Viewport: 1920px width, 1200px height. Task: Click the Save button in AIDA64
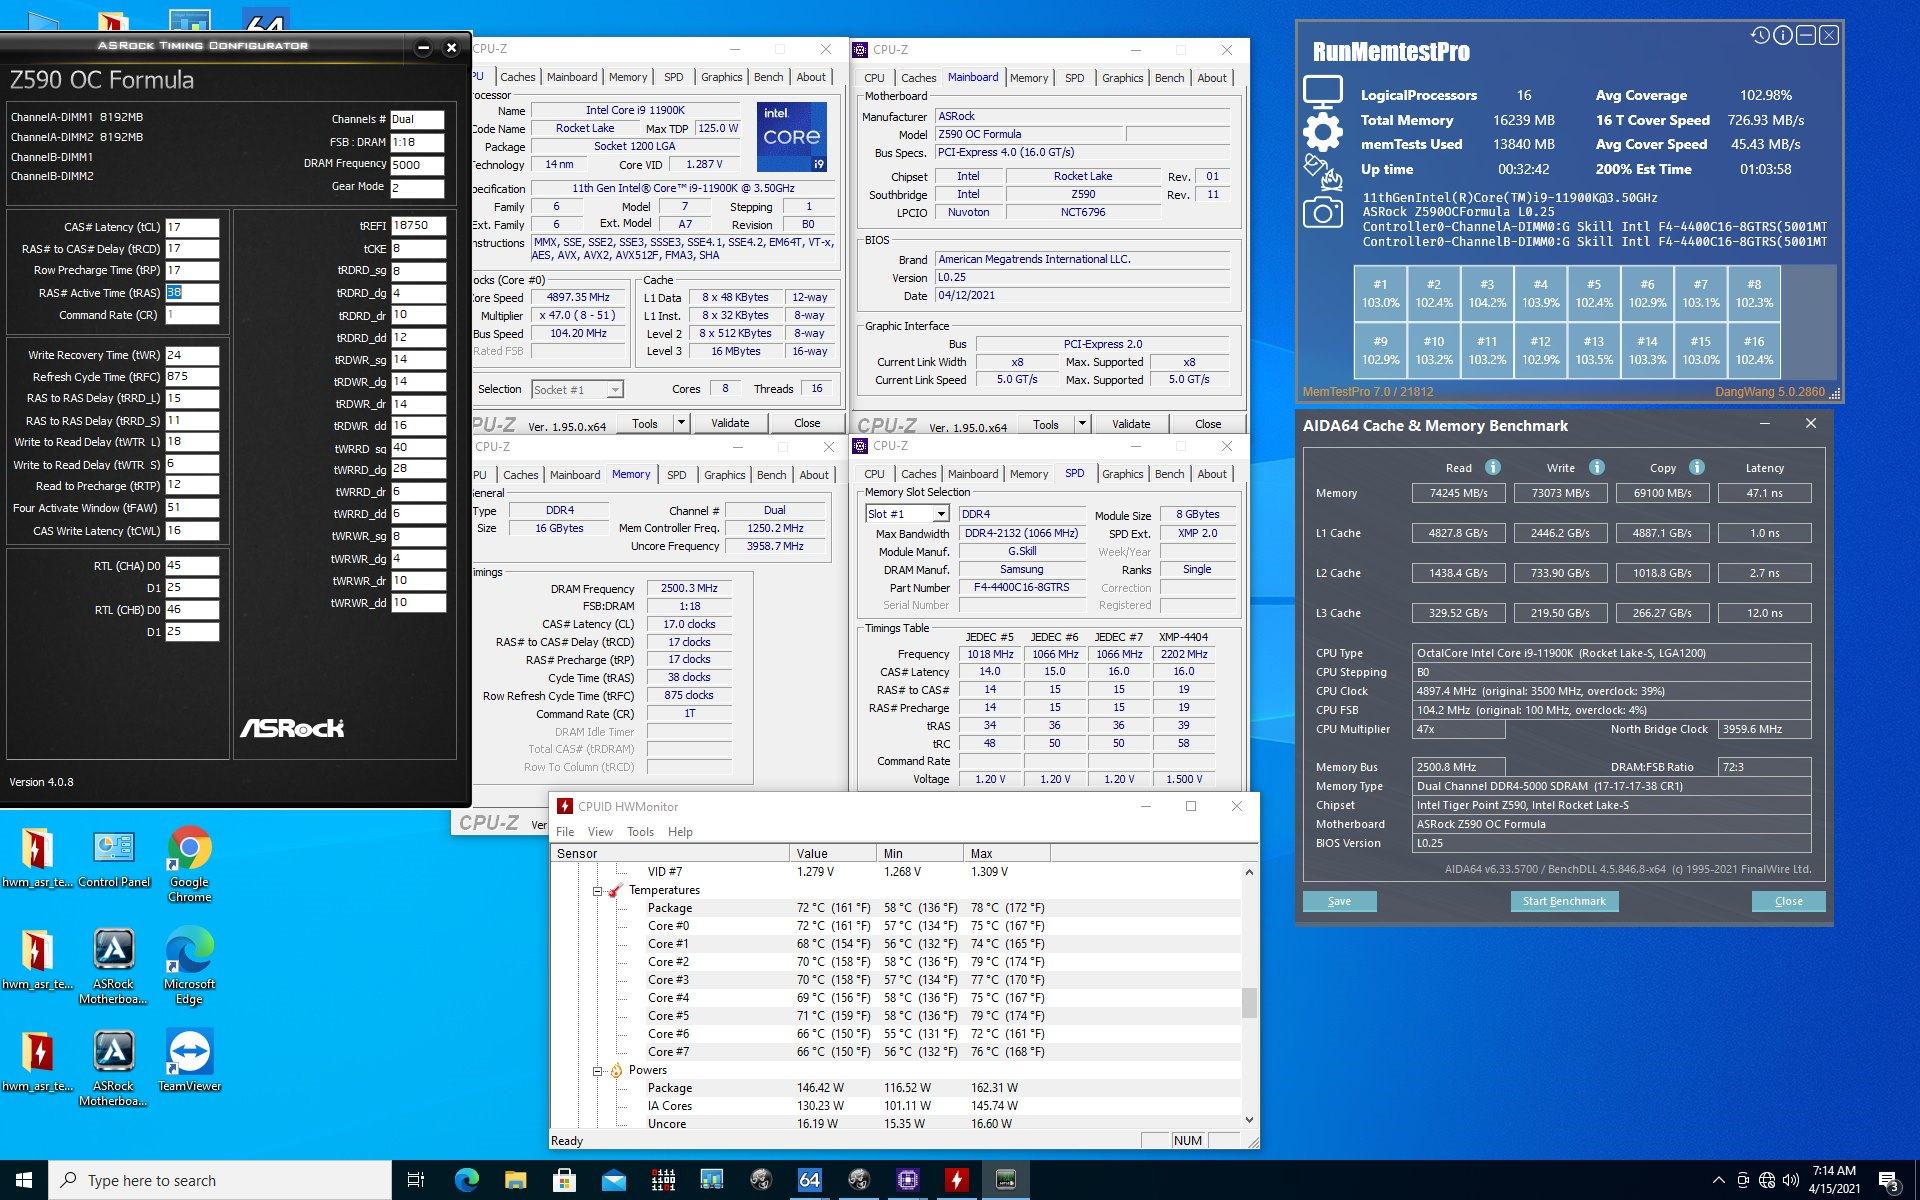[1339, 901]
